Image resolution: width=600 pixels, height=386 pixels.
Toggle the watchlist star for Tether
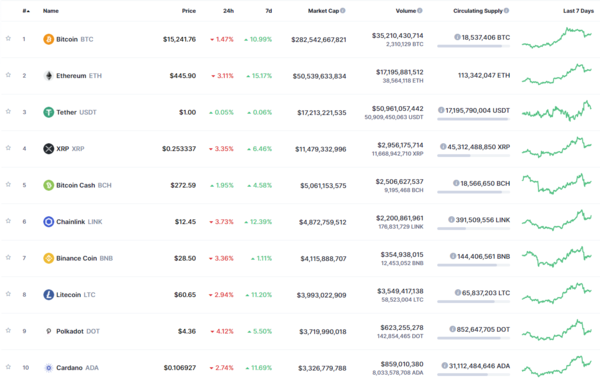pyautogui.click(x=8, y=111)
